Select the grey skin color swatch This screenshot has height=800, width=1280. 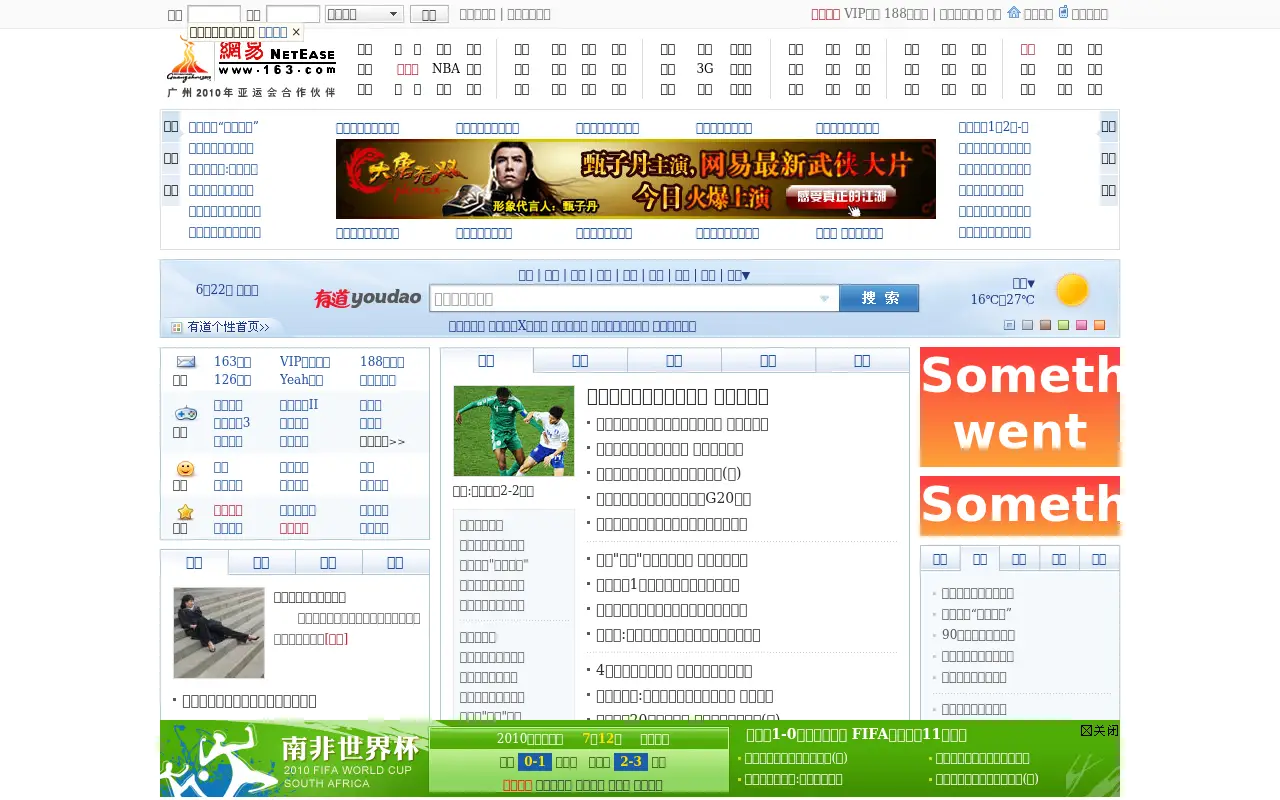[1027, 325]
